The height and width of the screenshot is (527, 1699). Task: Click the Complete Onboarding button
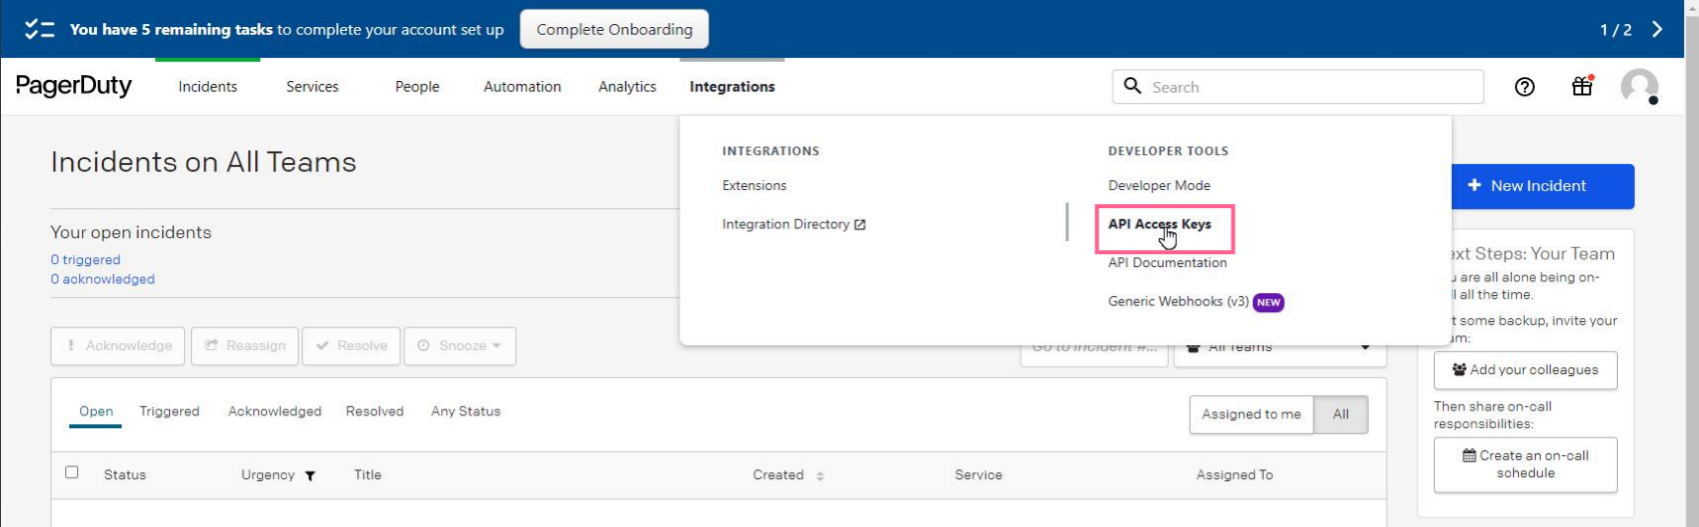pyautogui.click(x=614, y=29)
